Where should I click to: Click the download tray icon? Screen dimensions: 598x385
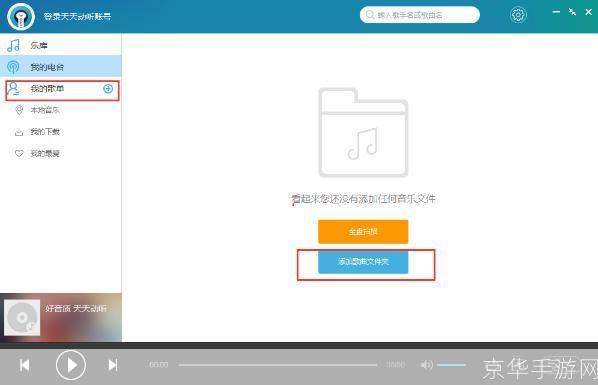click(19, 132)
